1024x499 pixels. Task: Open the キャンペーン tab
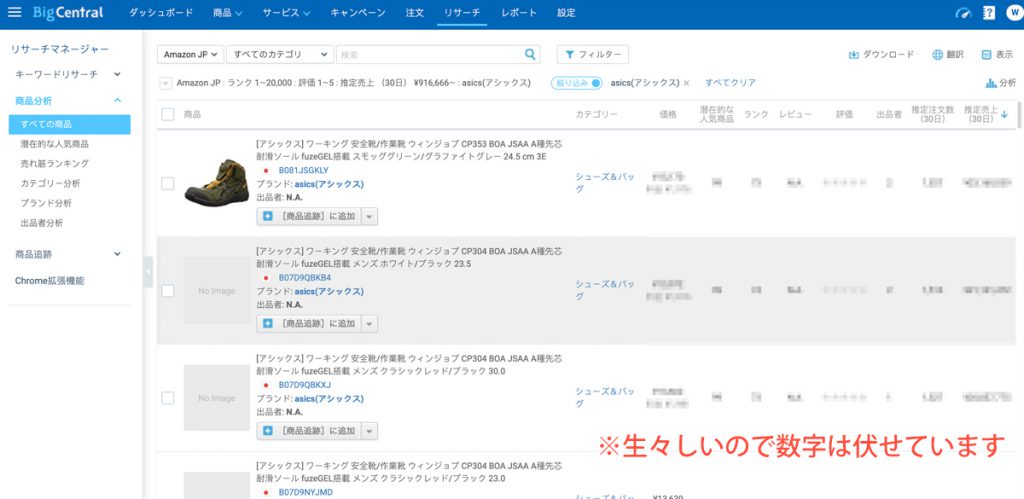[x=358, y=13]
